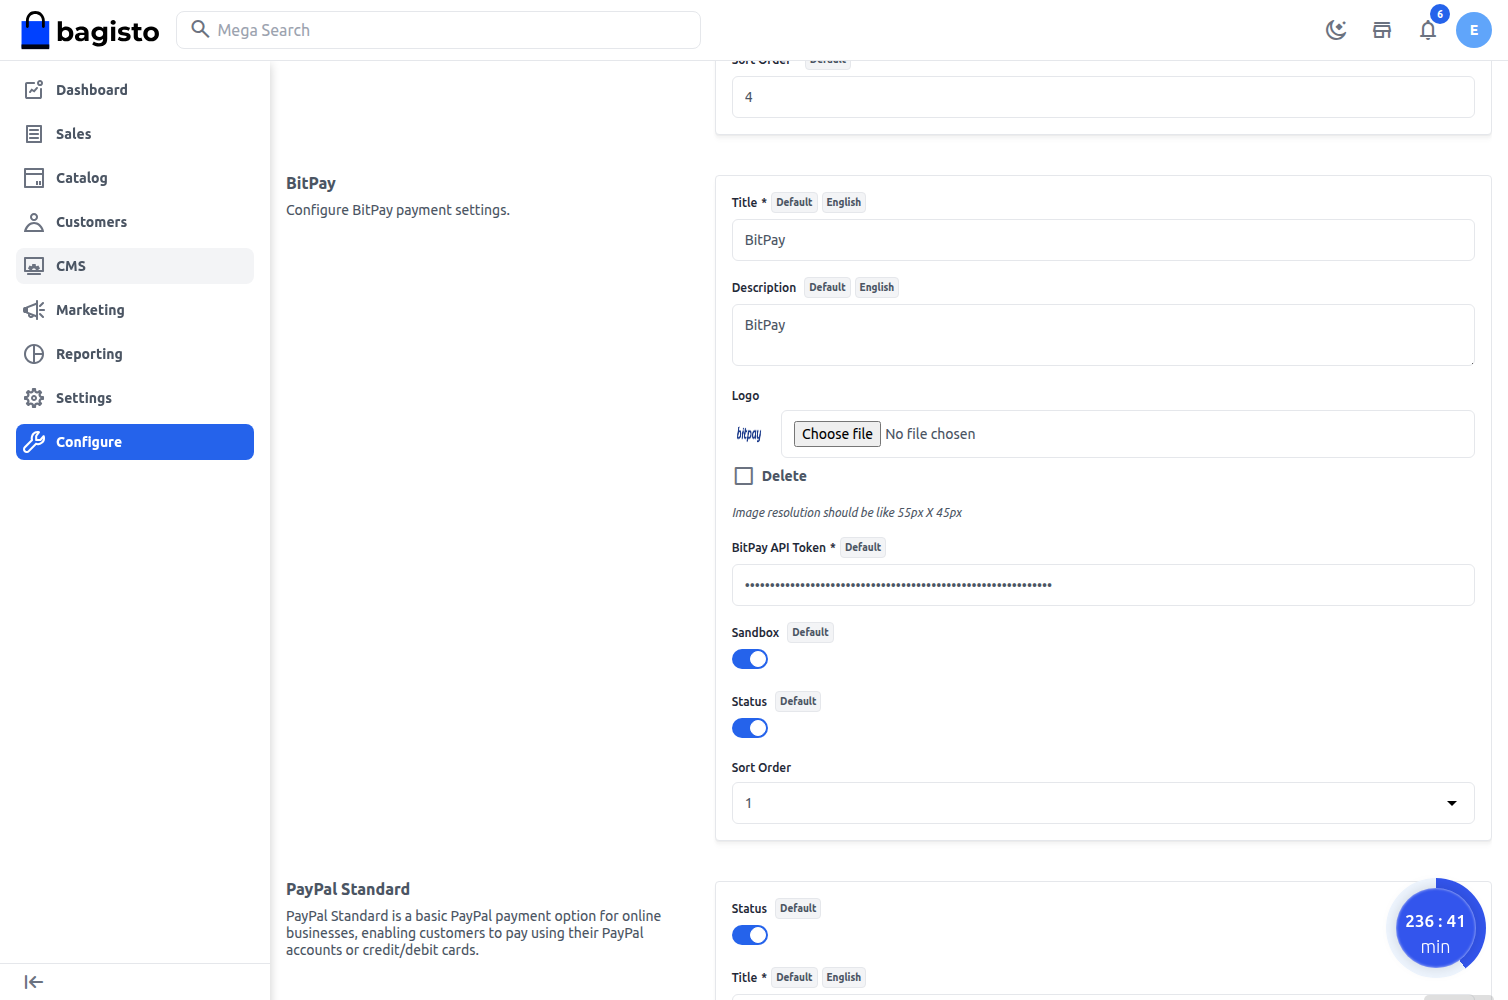Click the bitpay logo thumbnail
The width and height of the screenshot is (1508, 1000).
749,434
